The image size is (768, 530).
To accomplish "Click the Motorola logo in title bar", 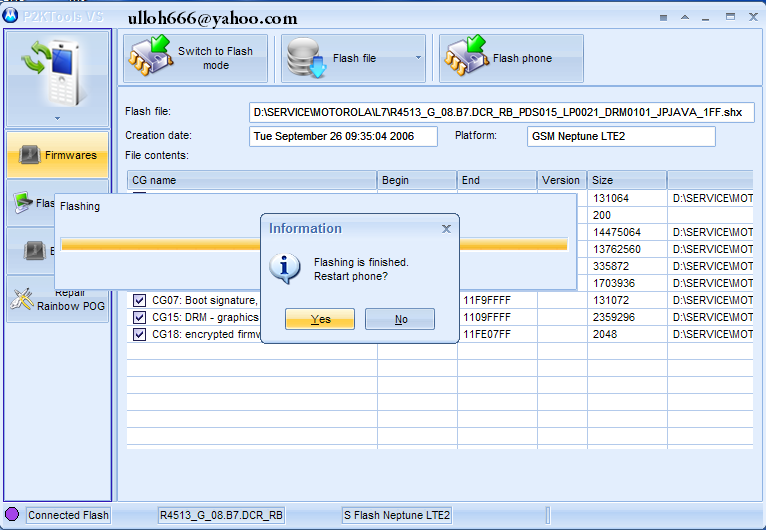I will (x=10, y=15).
